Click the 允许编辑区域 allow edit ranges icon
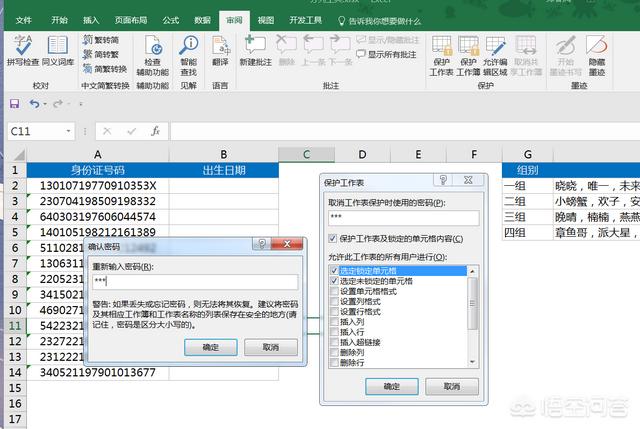The height and width of the screenshot is (429, 640). point(496,51)
